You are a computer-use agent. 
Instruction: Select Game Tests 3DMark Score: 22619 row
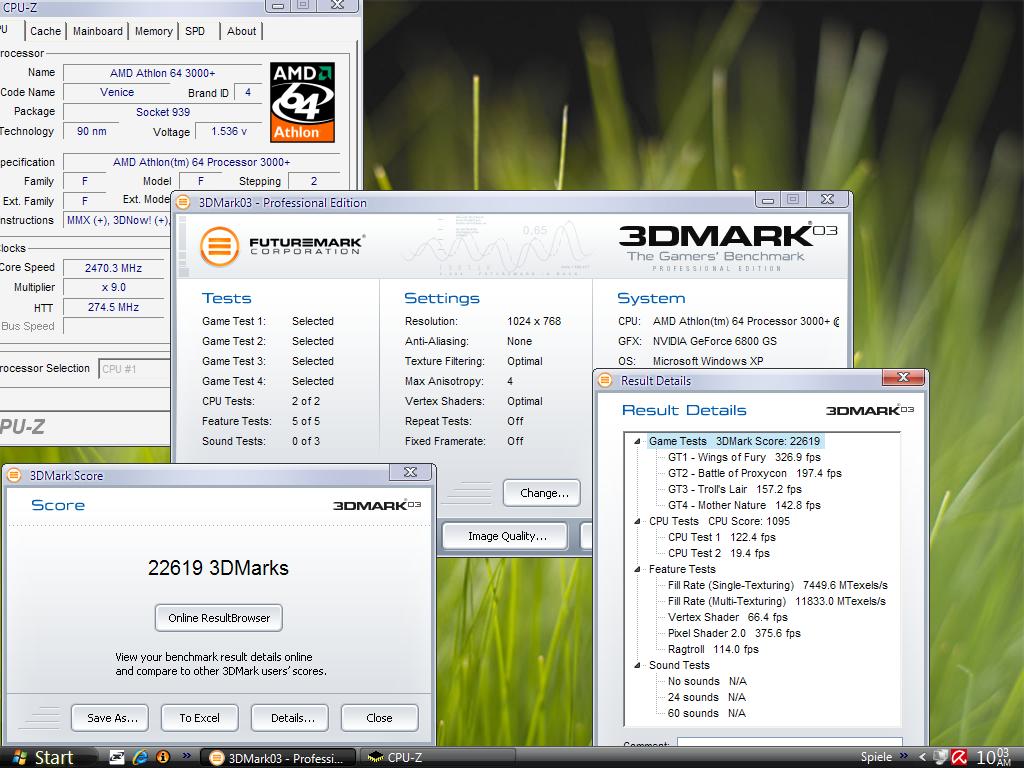tap(735, 441)
